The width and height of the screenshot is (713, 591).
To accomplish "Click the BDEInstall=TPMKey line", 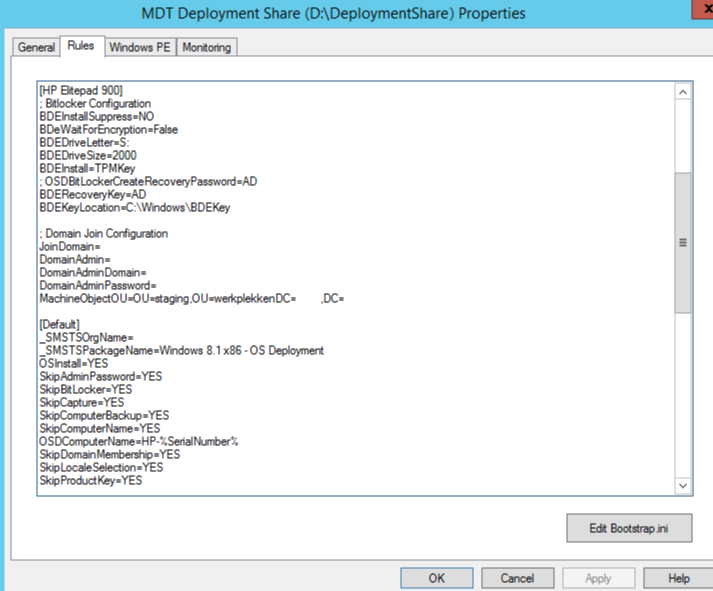I will (87, 168).
